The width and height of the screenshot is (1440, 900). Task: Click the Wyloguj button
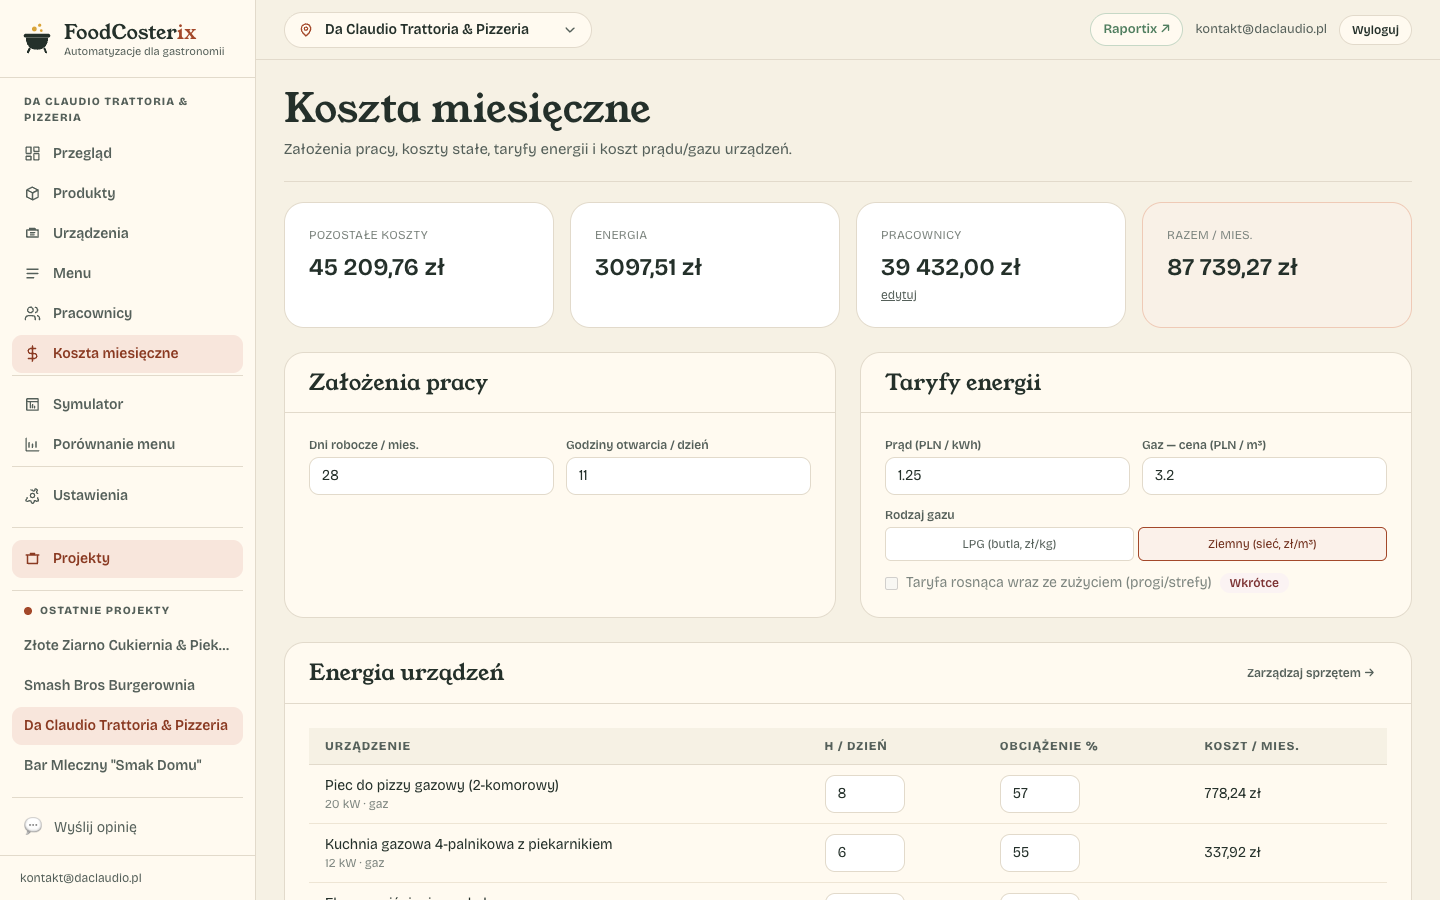(1375, 30)
